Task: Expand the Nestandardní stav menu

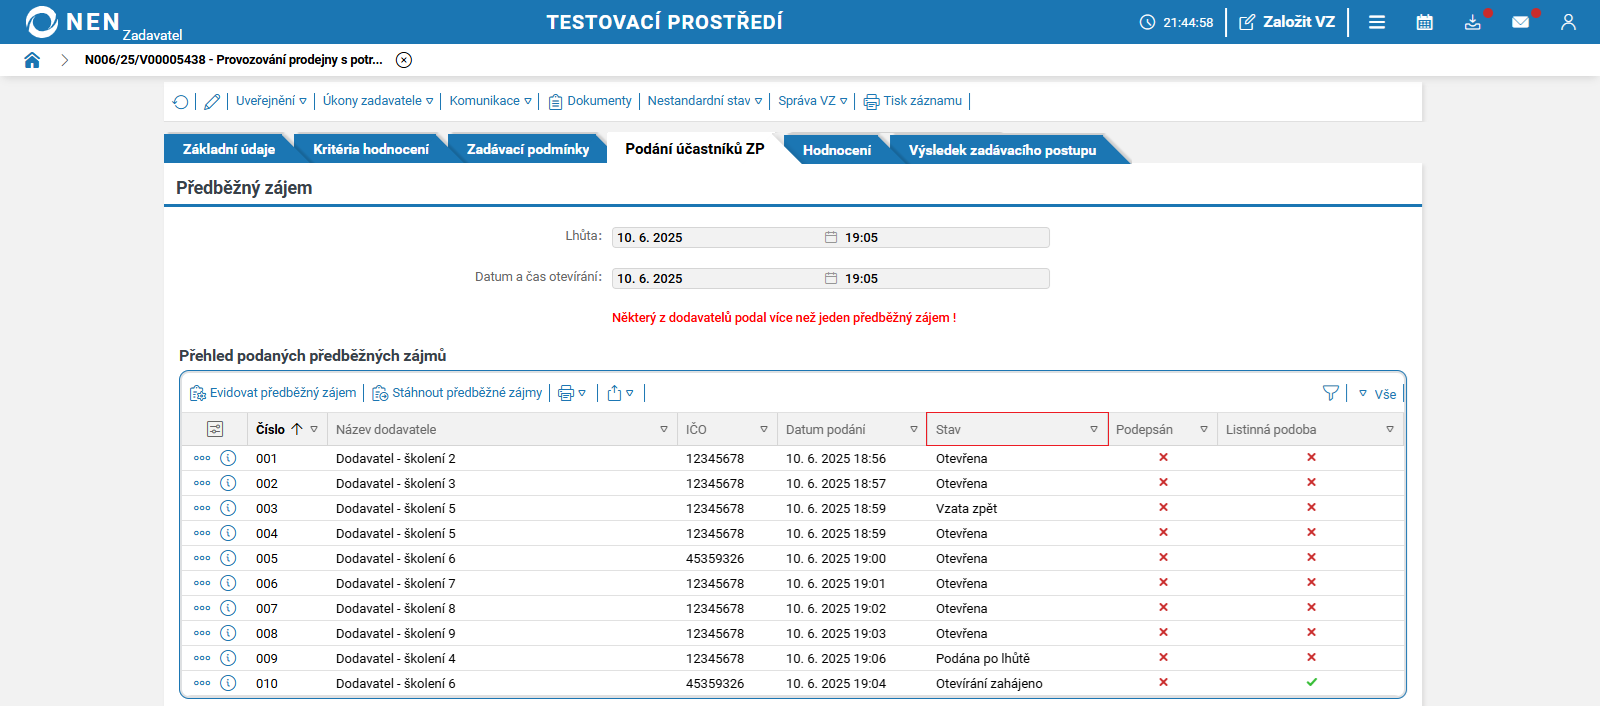Action: pyautogui.click(x=705, y=101)
